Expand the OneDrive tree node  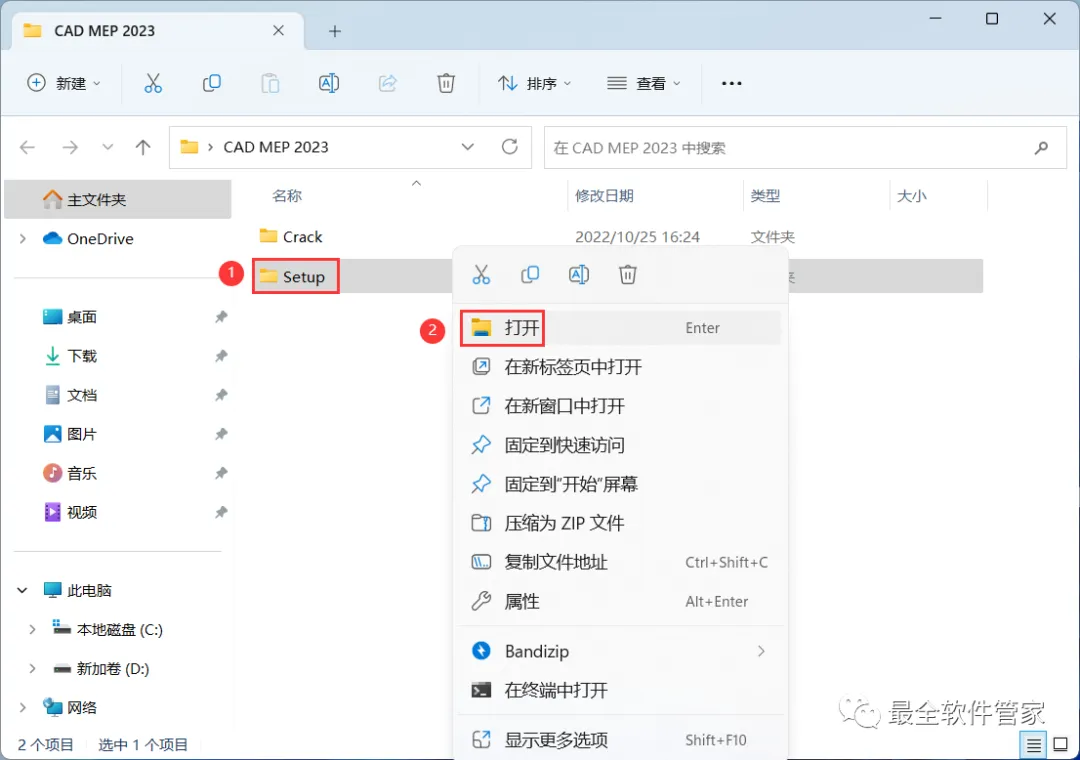23,238
